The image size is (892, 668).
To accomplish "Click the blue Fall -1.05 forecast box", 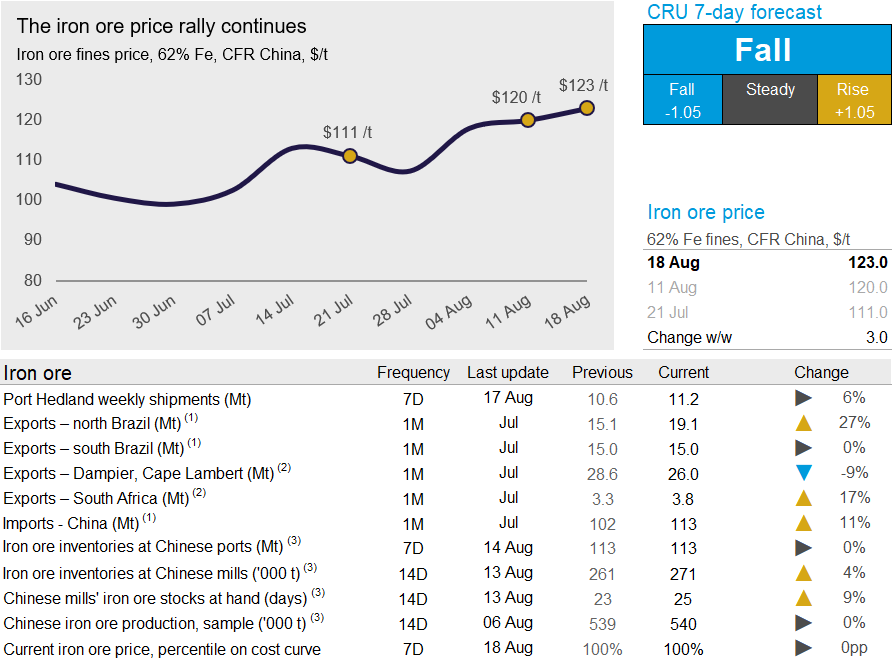I will click(681, 100).
